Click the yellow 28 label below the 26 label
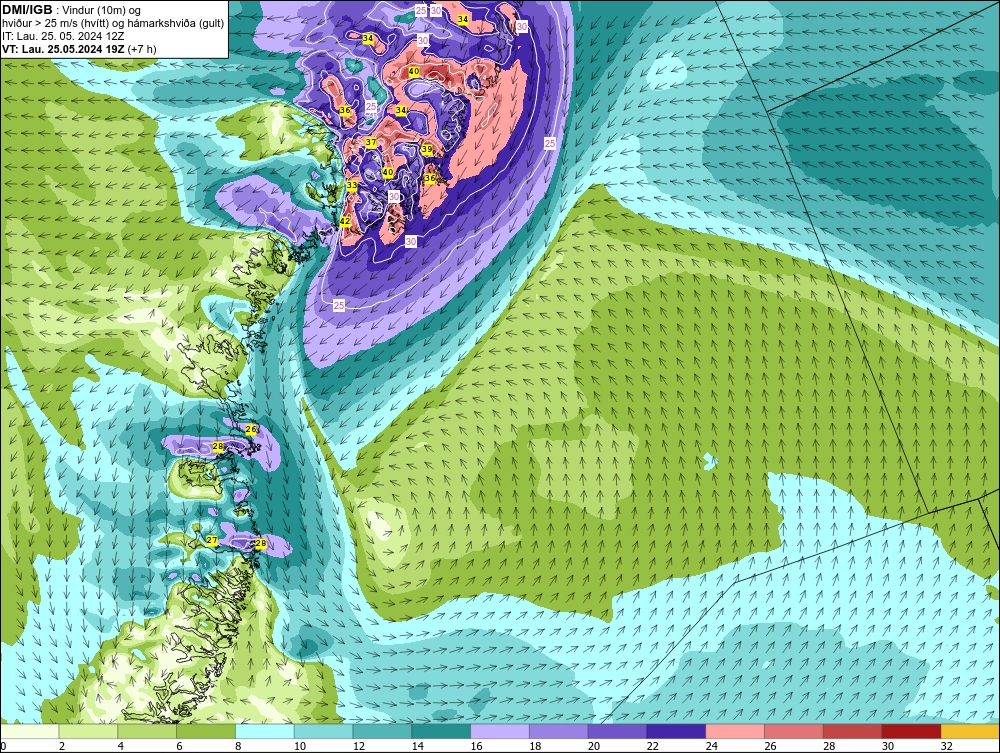The height and width of the screenshot is (753, 1000). [217, 446]
